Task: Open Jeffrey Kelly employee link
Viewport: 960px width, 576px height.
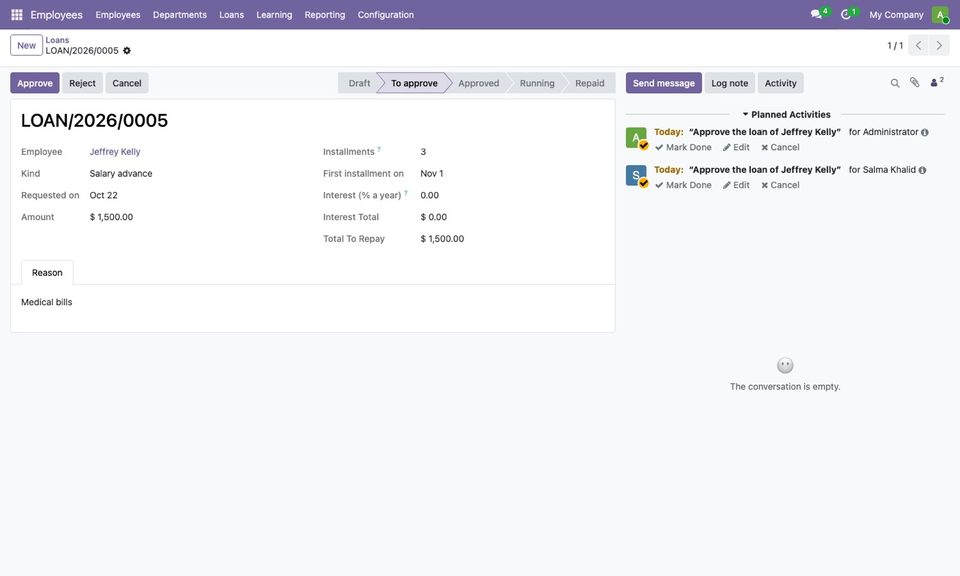Action: tap(115, 152)
